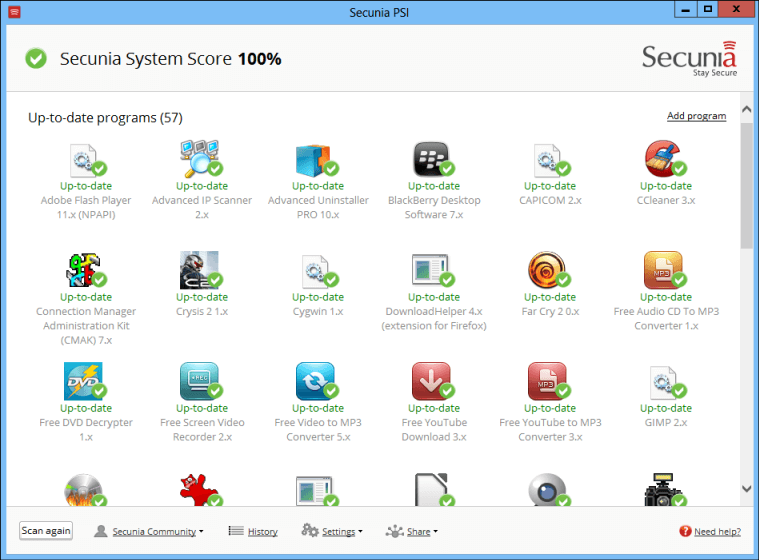This screenshot has height=560, width=759.
Task: Click the Secunia System Score 100% text
Action: pos(170,59)
